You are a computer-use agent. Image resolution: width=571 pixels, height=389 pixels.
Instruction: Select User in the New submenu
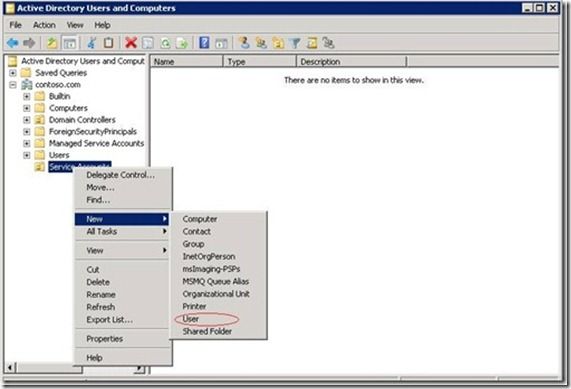tap(218, 319)
